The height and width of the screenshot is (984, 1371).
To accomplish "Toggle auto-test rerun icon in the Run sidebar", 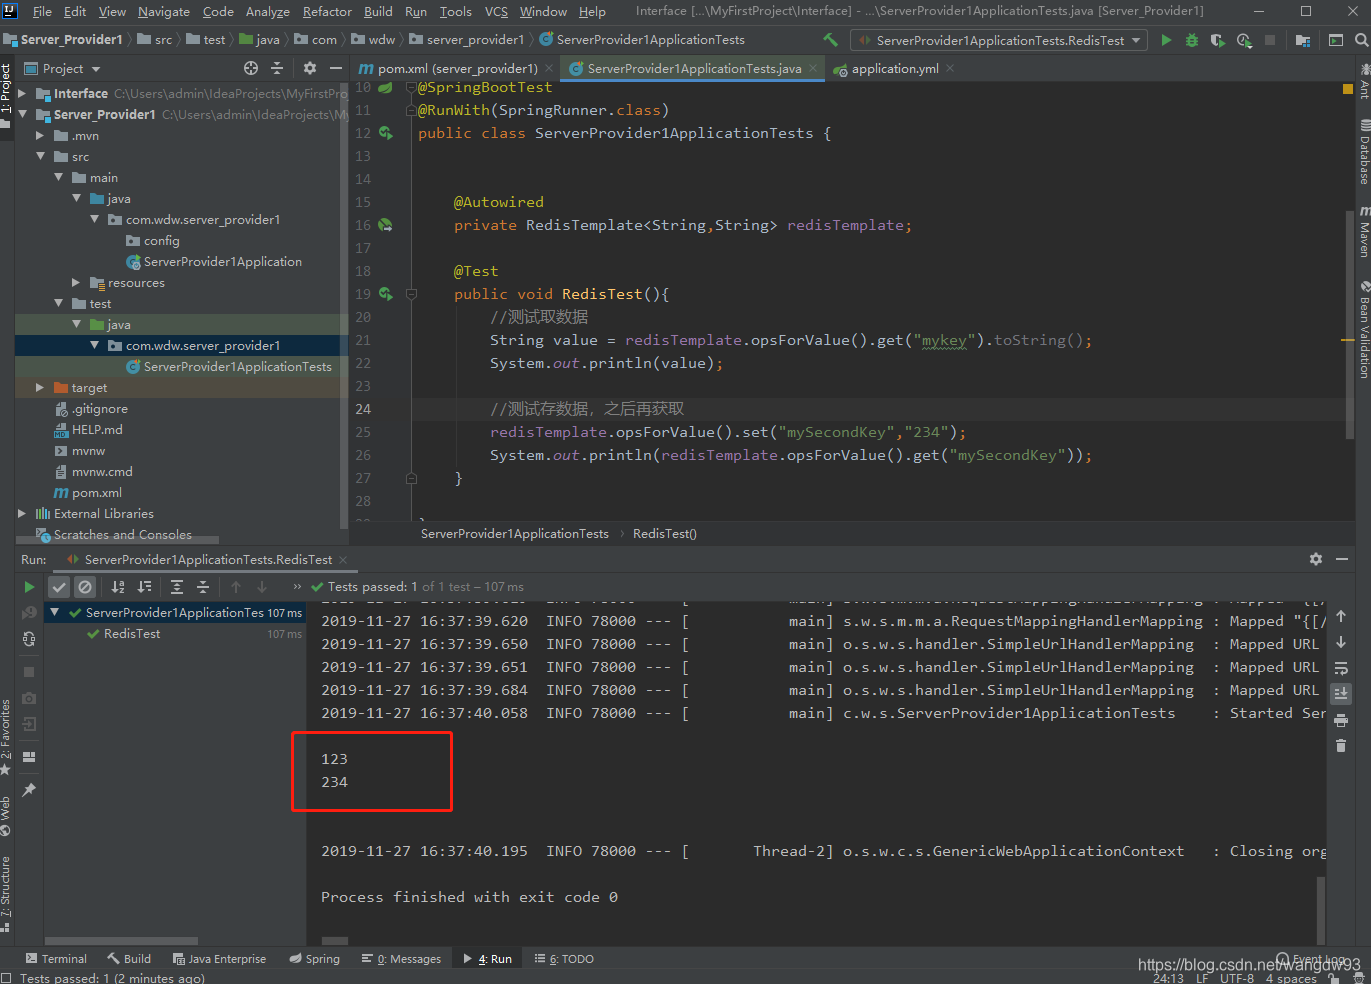I will (29, 639).
